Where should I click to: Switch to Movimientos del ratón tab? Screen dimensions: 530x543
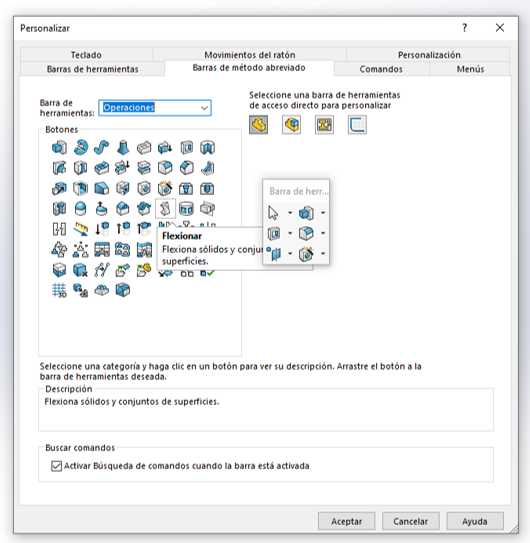pos(250,55)
